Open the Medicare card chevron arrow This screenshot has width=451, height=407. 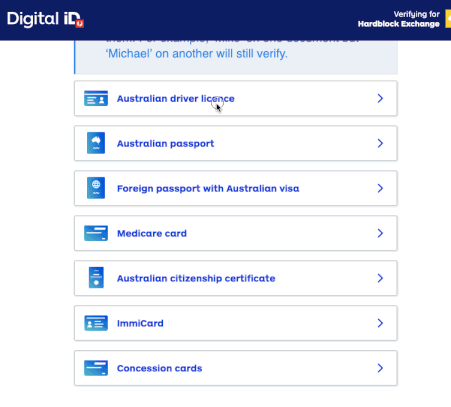coord(380,233)
